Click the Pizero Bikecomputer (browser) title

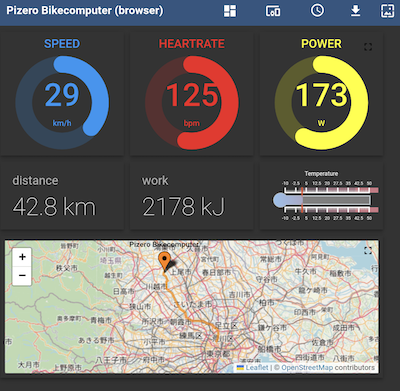tap(85, 10)
